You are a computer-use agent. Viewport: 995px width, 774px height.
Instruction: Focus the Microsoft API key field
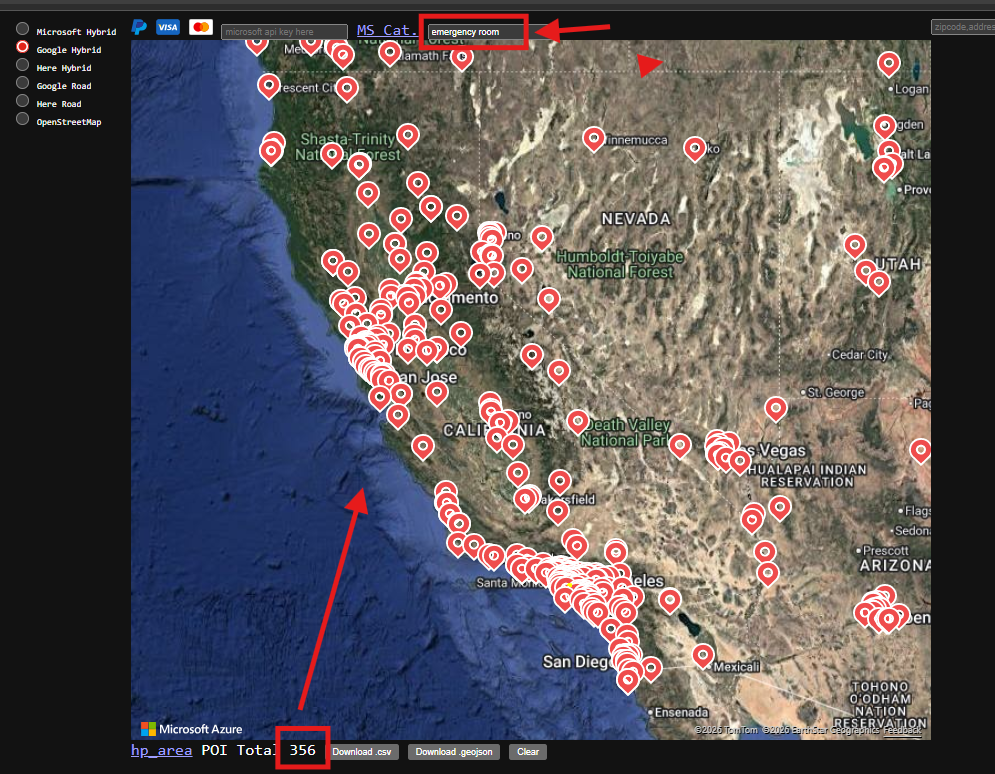[284, 32]
